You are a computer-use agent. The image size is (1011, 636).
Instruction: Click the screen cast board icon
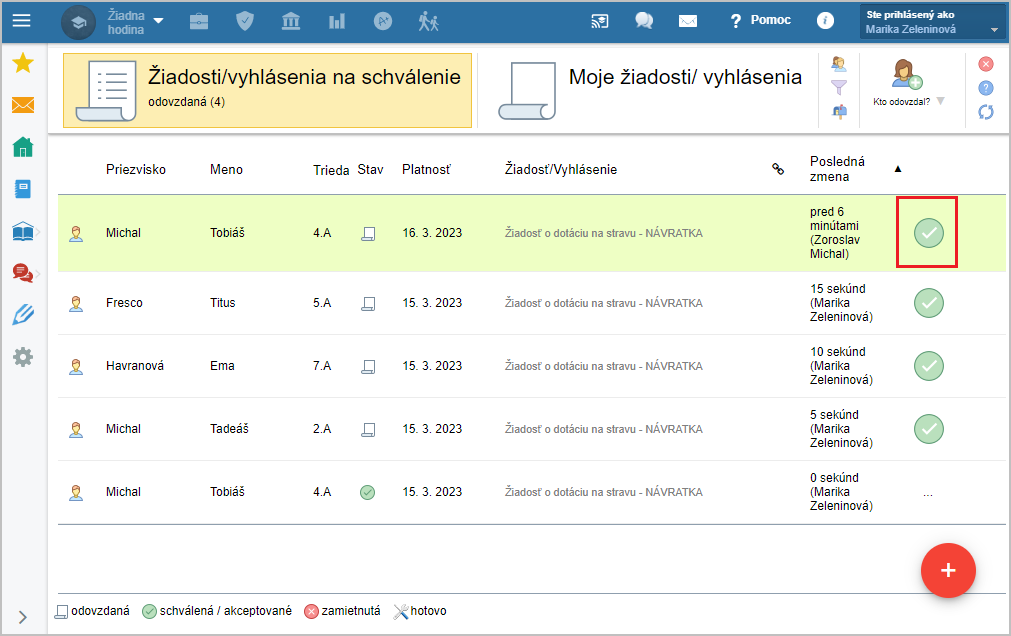(x=600, y=21)
